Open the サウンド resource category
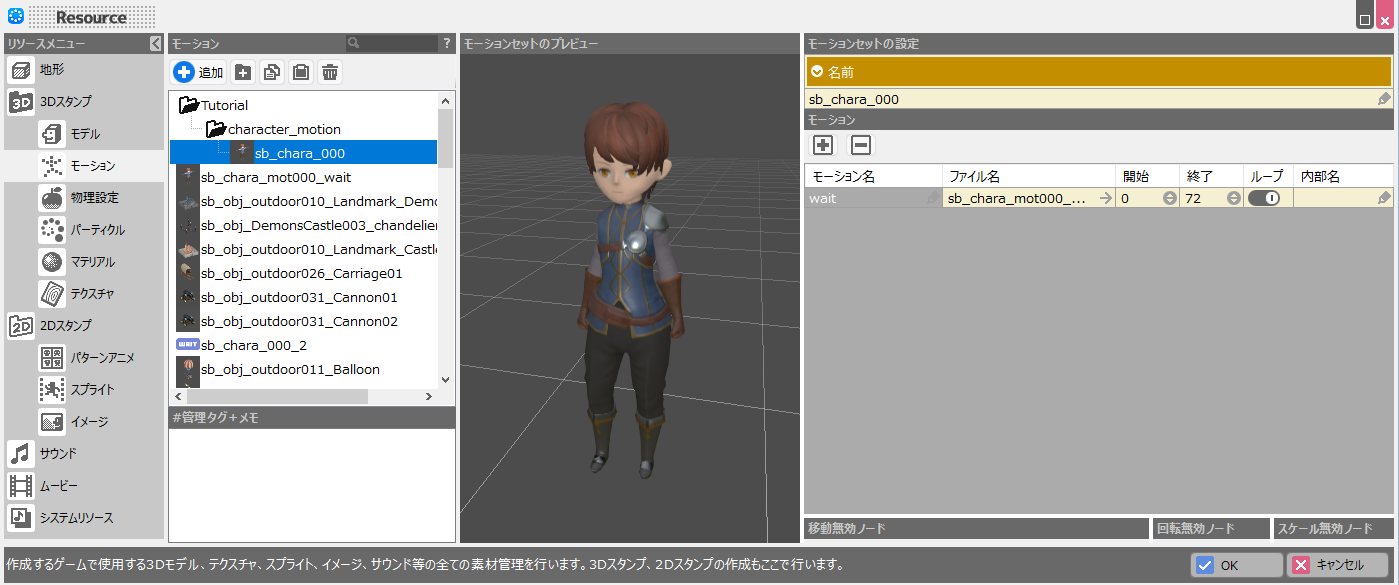 tap(57, 454)
